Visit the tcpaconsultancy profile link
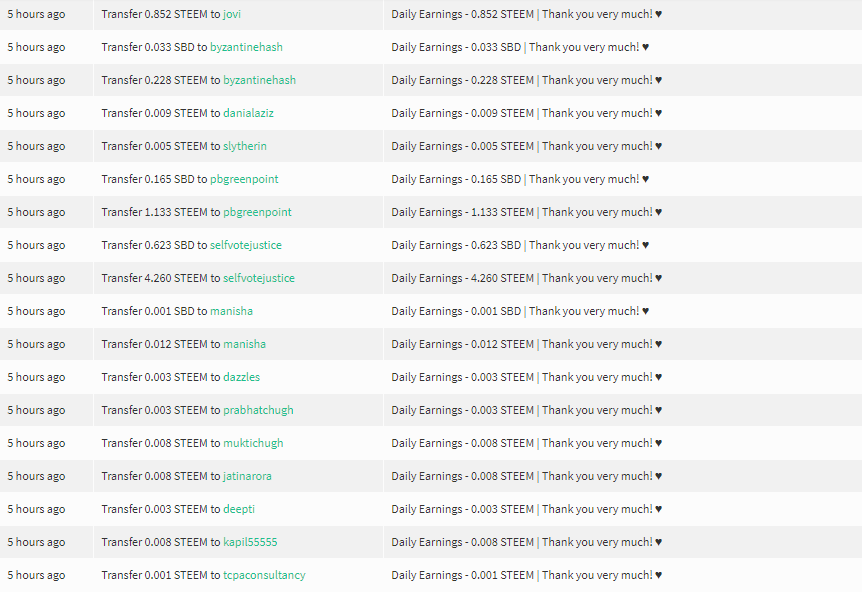 (x=264, y=575)
